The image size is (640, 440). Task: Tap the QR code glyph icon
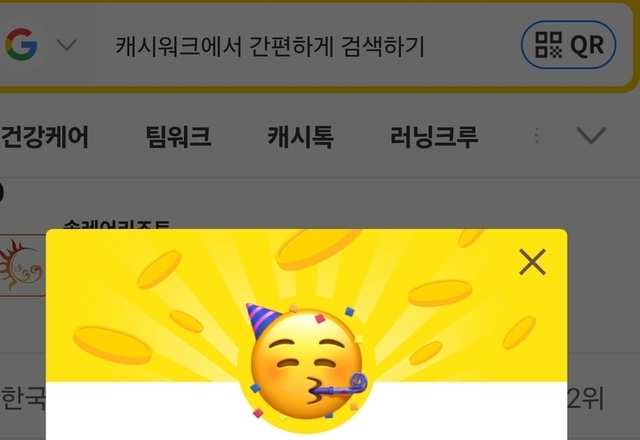tap(549, 44)
